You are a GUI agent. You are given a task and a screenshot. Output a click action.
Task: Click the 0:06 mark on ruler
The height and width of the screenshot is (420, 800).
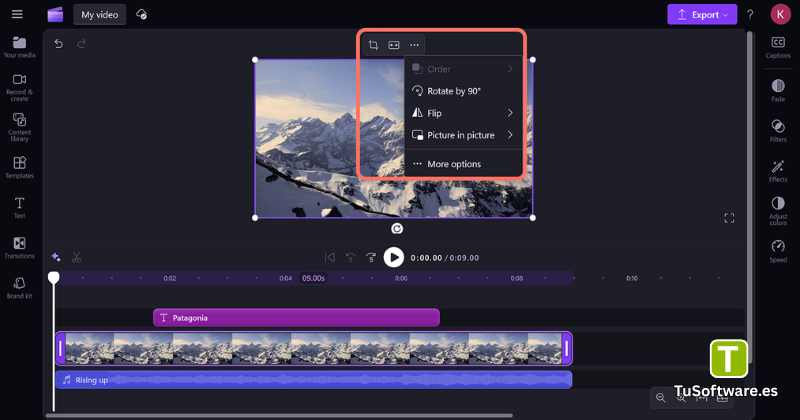[401, 278]
